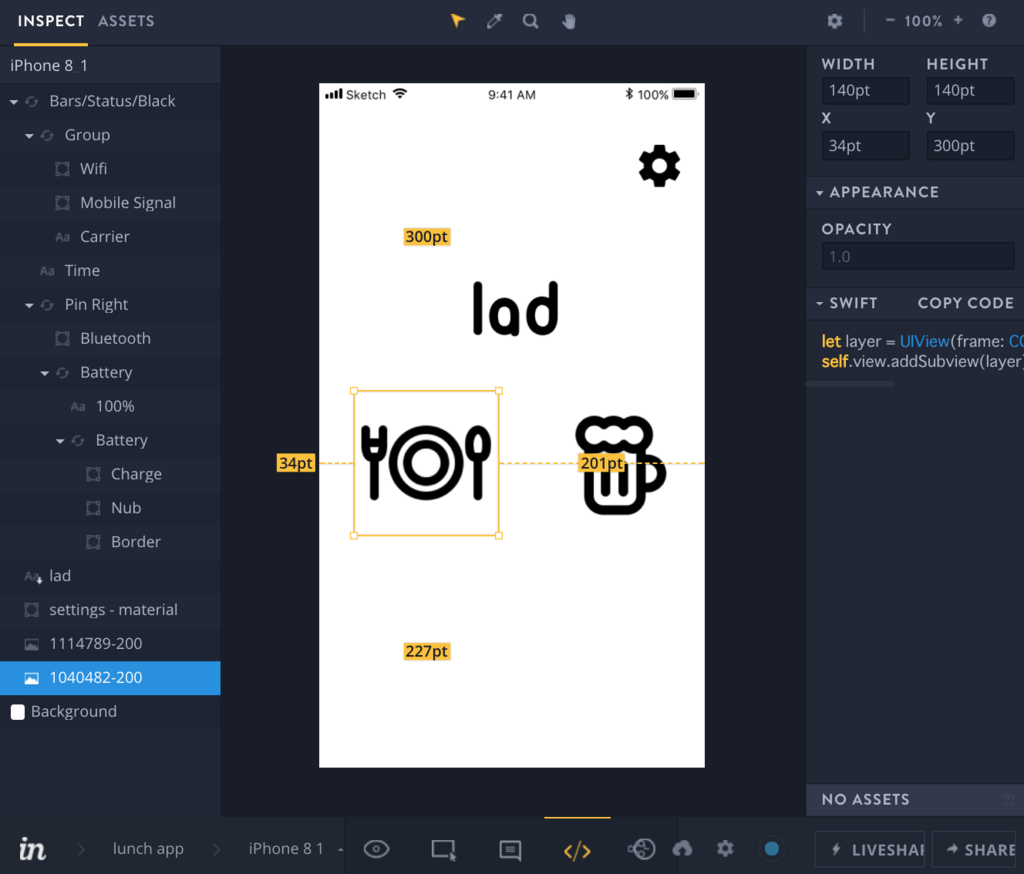Click the Copy Code button
The height and width of the screenshot is (874, 1024).
click(x=965, y=303)
